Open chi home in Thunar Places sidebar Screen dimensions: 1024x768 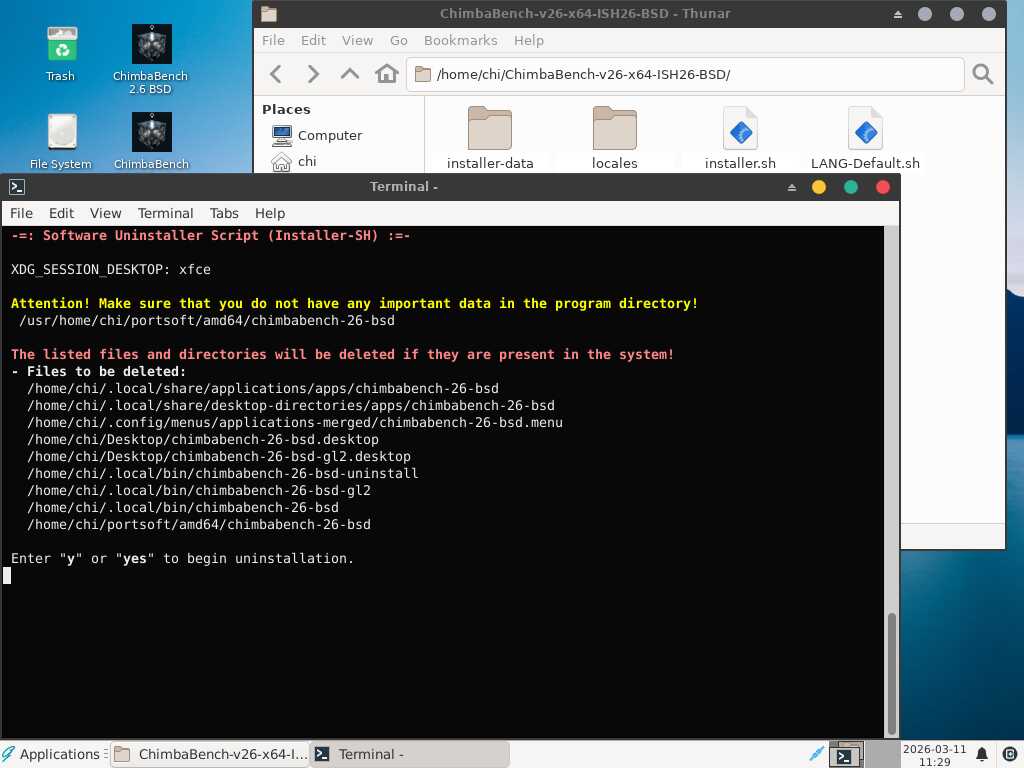294,161
